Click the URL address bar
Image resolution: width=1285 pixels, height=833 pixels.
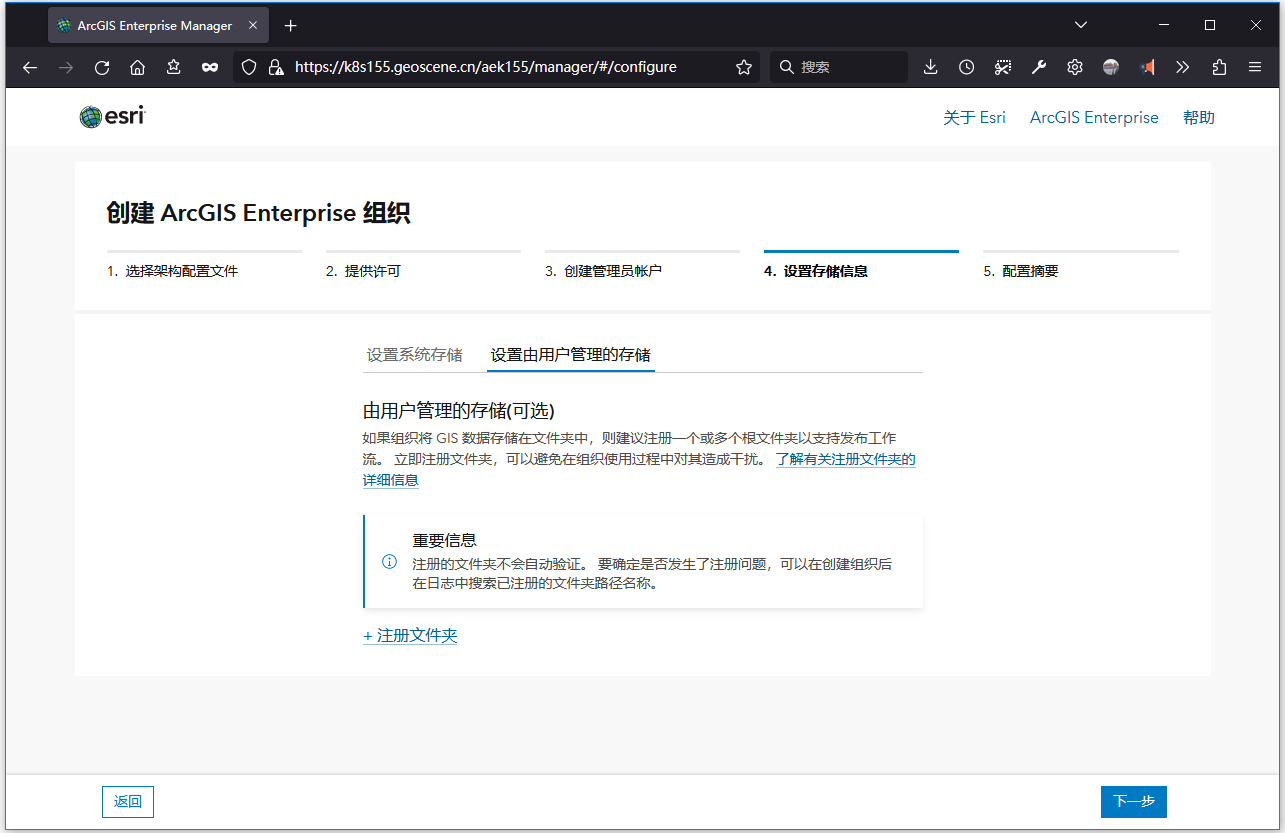(x=498, y=67)
